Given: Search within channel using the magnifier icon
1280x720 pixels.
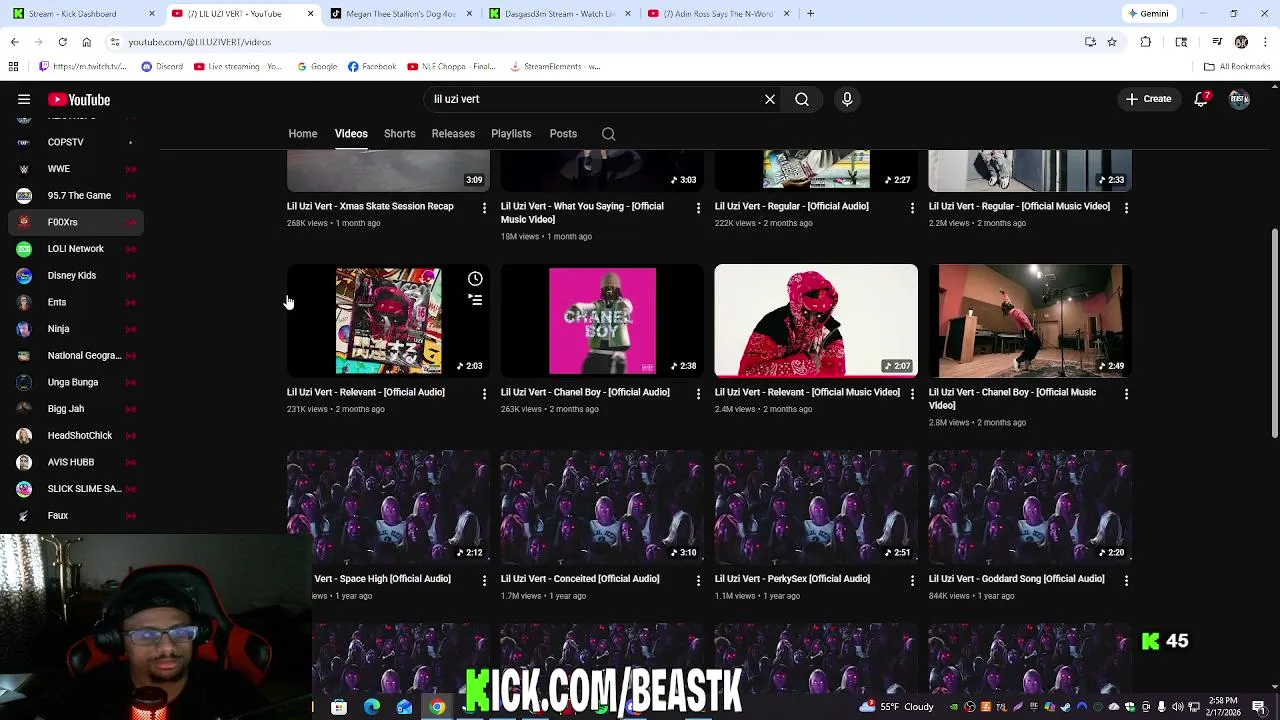Looking at the screenshot, I should [608, 134].
